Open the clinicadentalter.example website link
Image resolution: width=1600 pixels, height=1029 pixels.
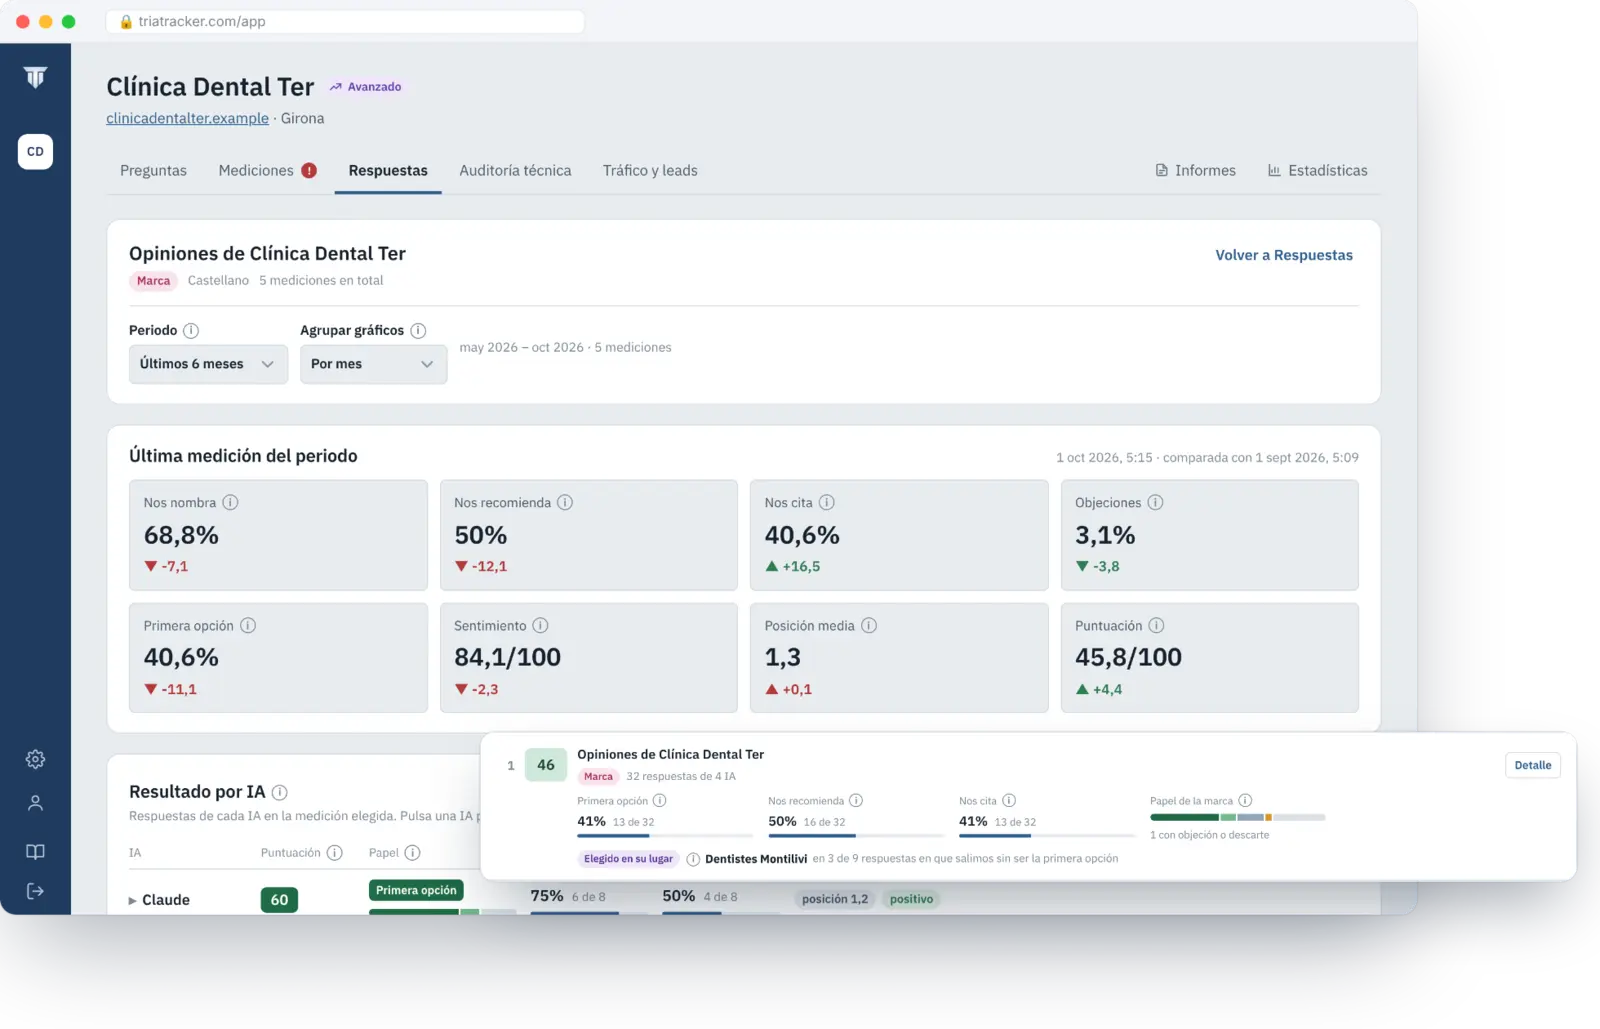coord(188,118)
